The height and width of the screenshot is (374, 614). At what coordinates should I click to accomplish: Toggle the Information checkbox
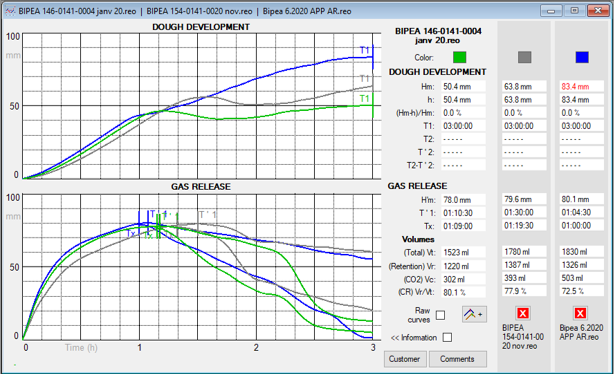pyautogui.click(x=447, y=338)
